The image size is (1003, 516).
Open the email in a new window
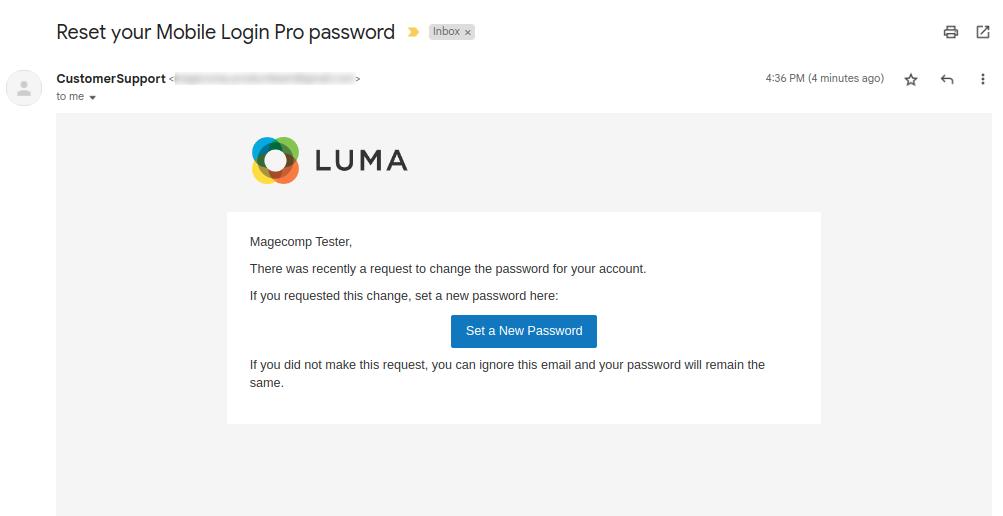click(982, 32)
